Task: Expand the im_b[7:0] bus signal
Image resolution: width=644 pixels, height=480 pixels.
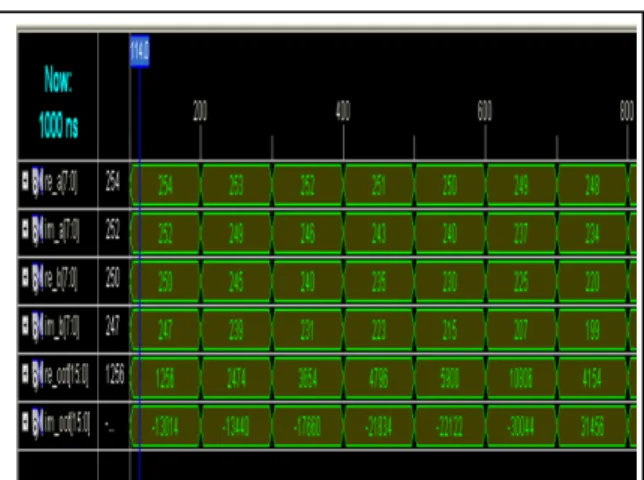Action: (25, 327)
